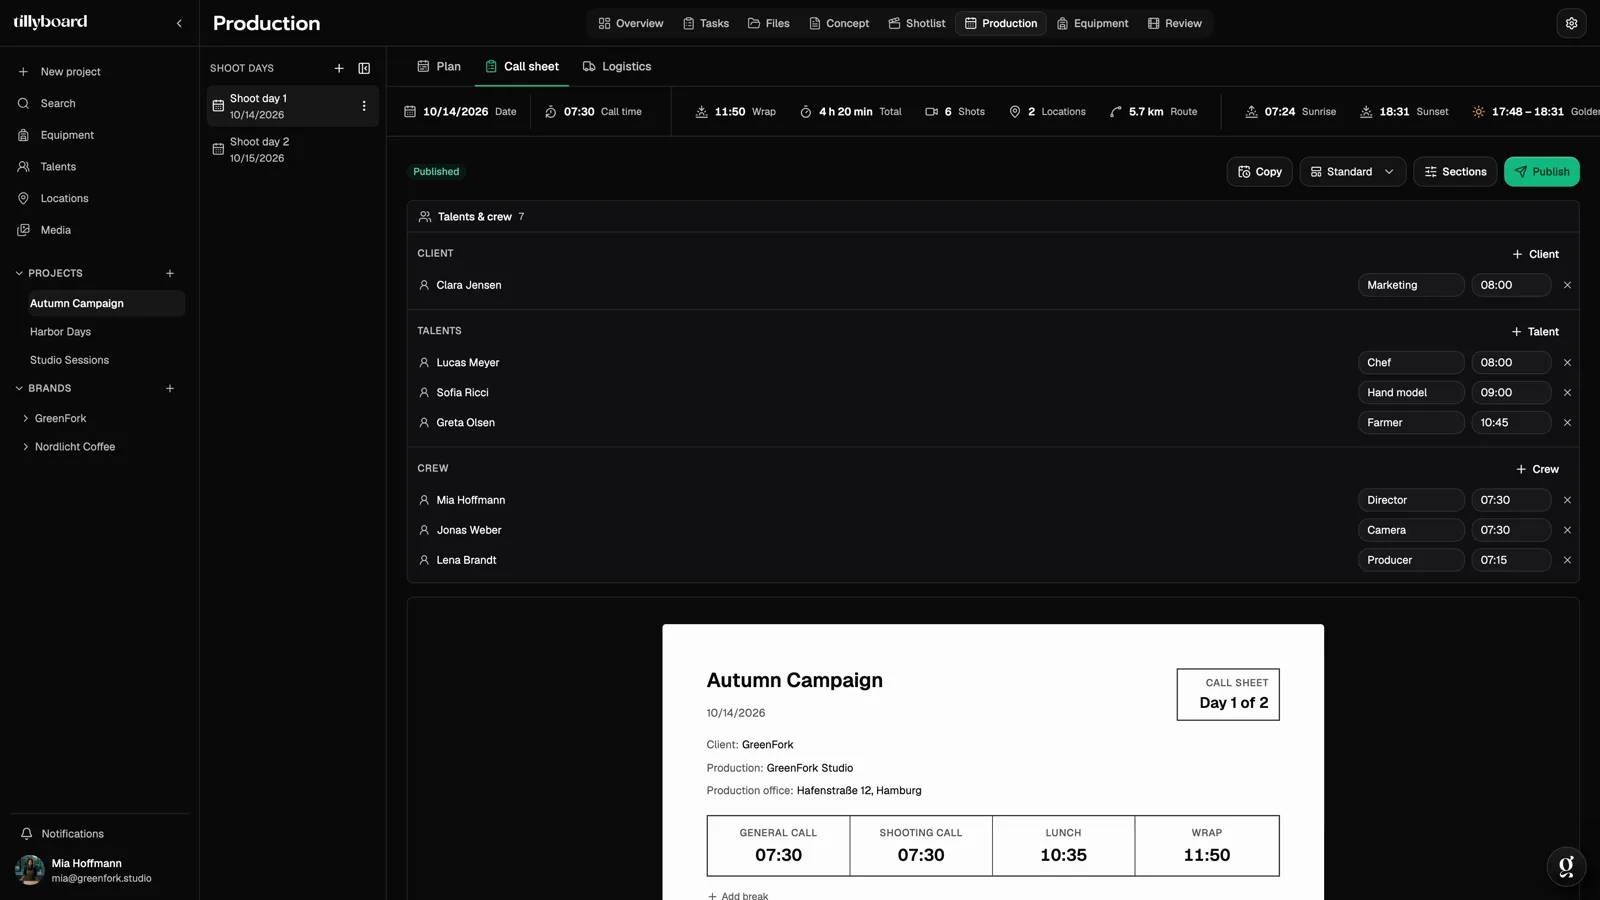Open the settings gear icon
Image resolution: width=1600 pixels, height=900 pixels.
(1571, 23)
